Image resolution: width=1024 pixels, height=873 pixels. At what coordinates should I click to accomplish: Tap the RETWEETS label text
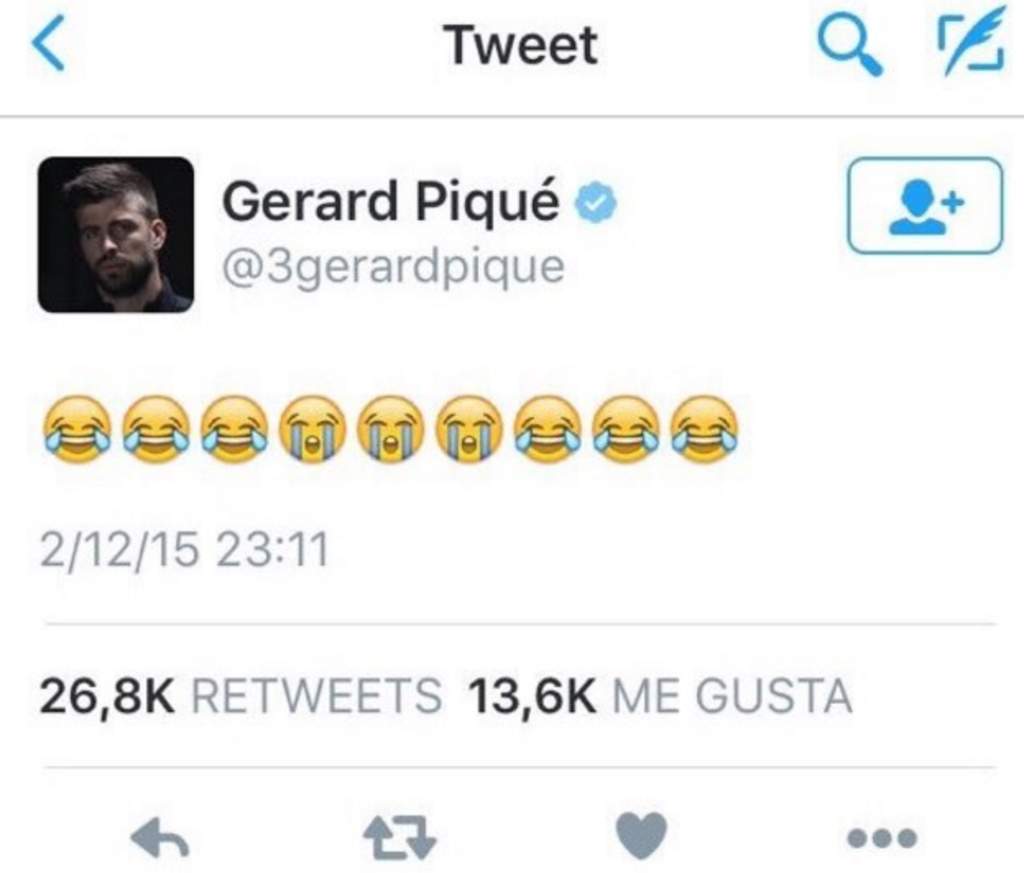(317, 696)
